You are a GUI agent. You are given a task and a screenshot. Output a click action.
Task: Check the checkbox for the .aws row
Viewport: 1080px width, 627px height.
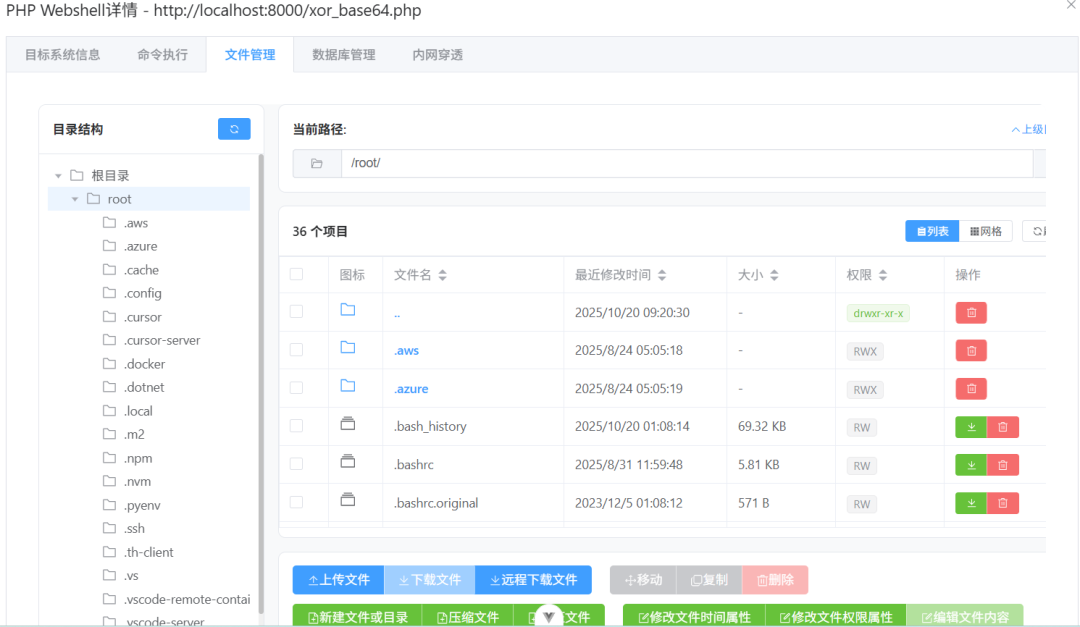(x=296, y=350)
